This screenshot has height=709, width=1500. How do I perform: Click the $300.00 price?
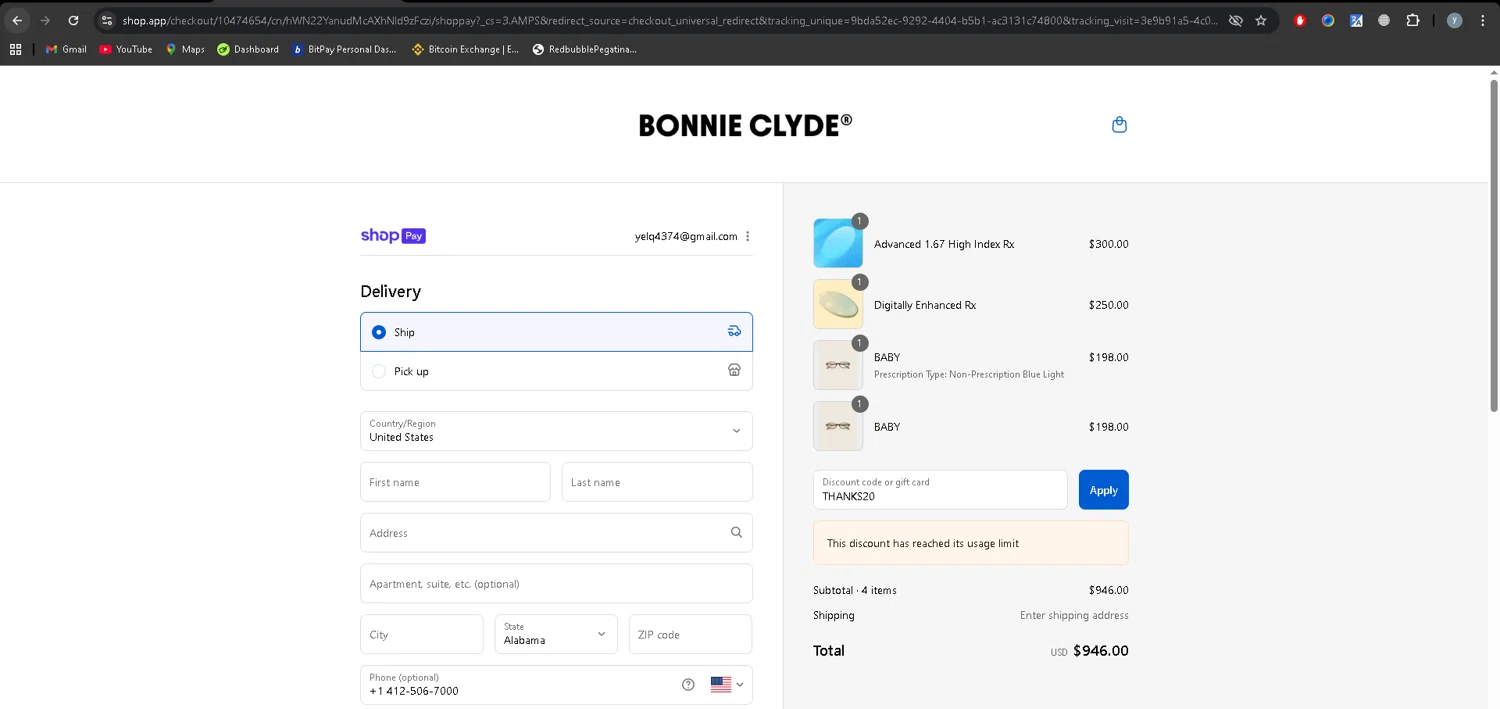1108,244
